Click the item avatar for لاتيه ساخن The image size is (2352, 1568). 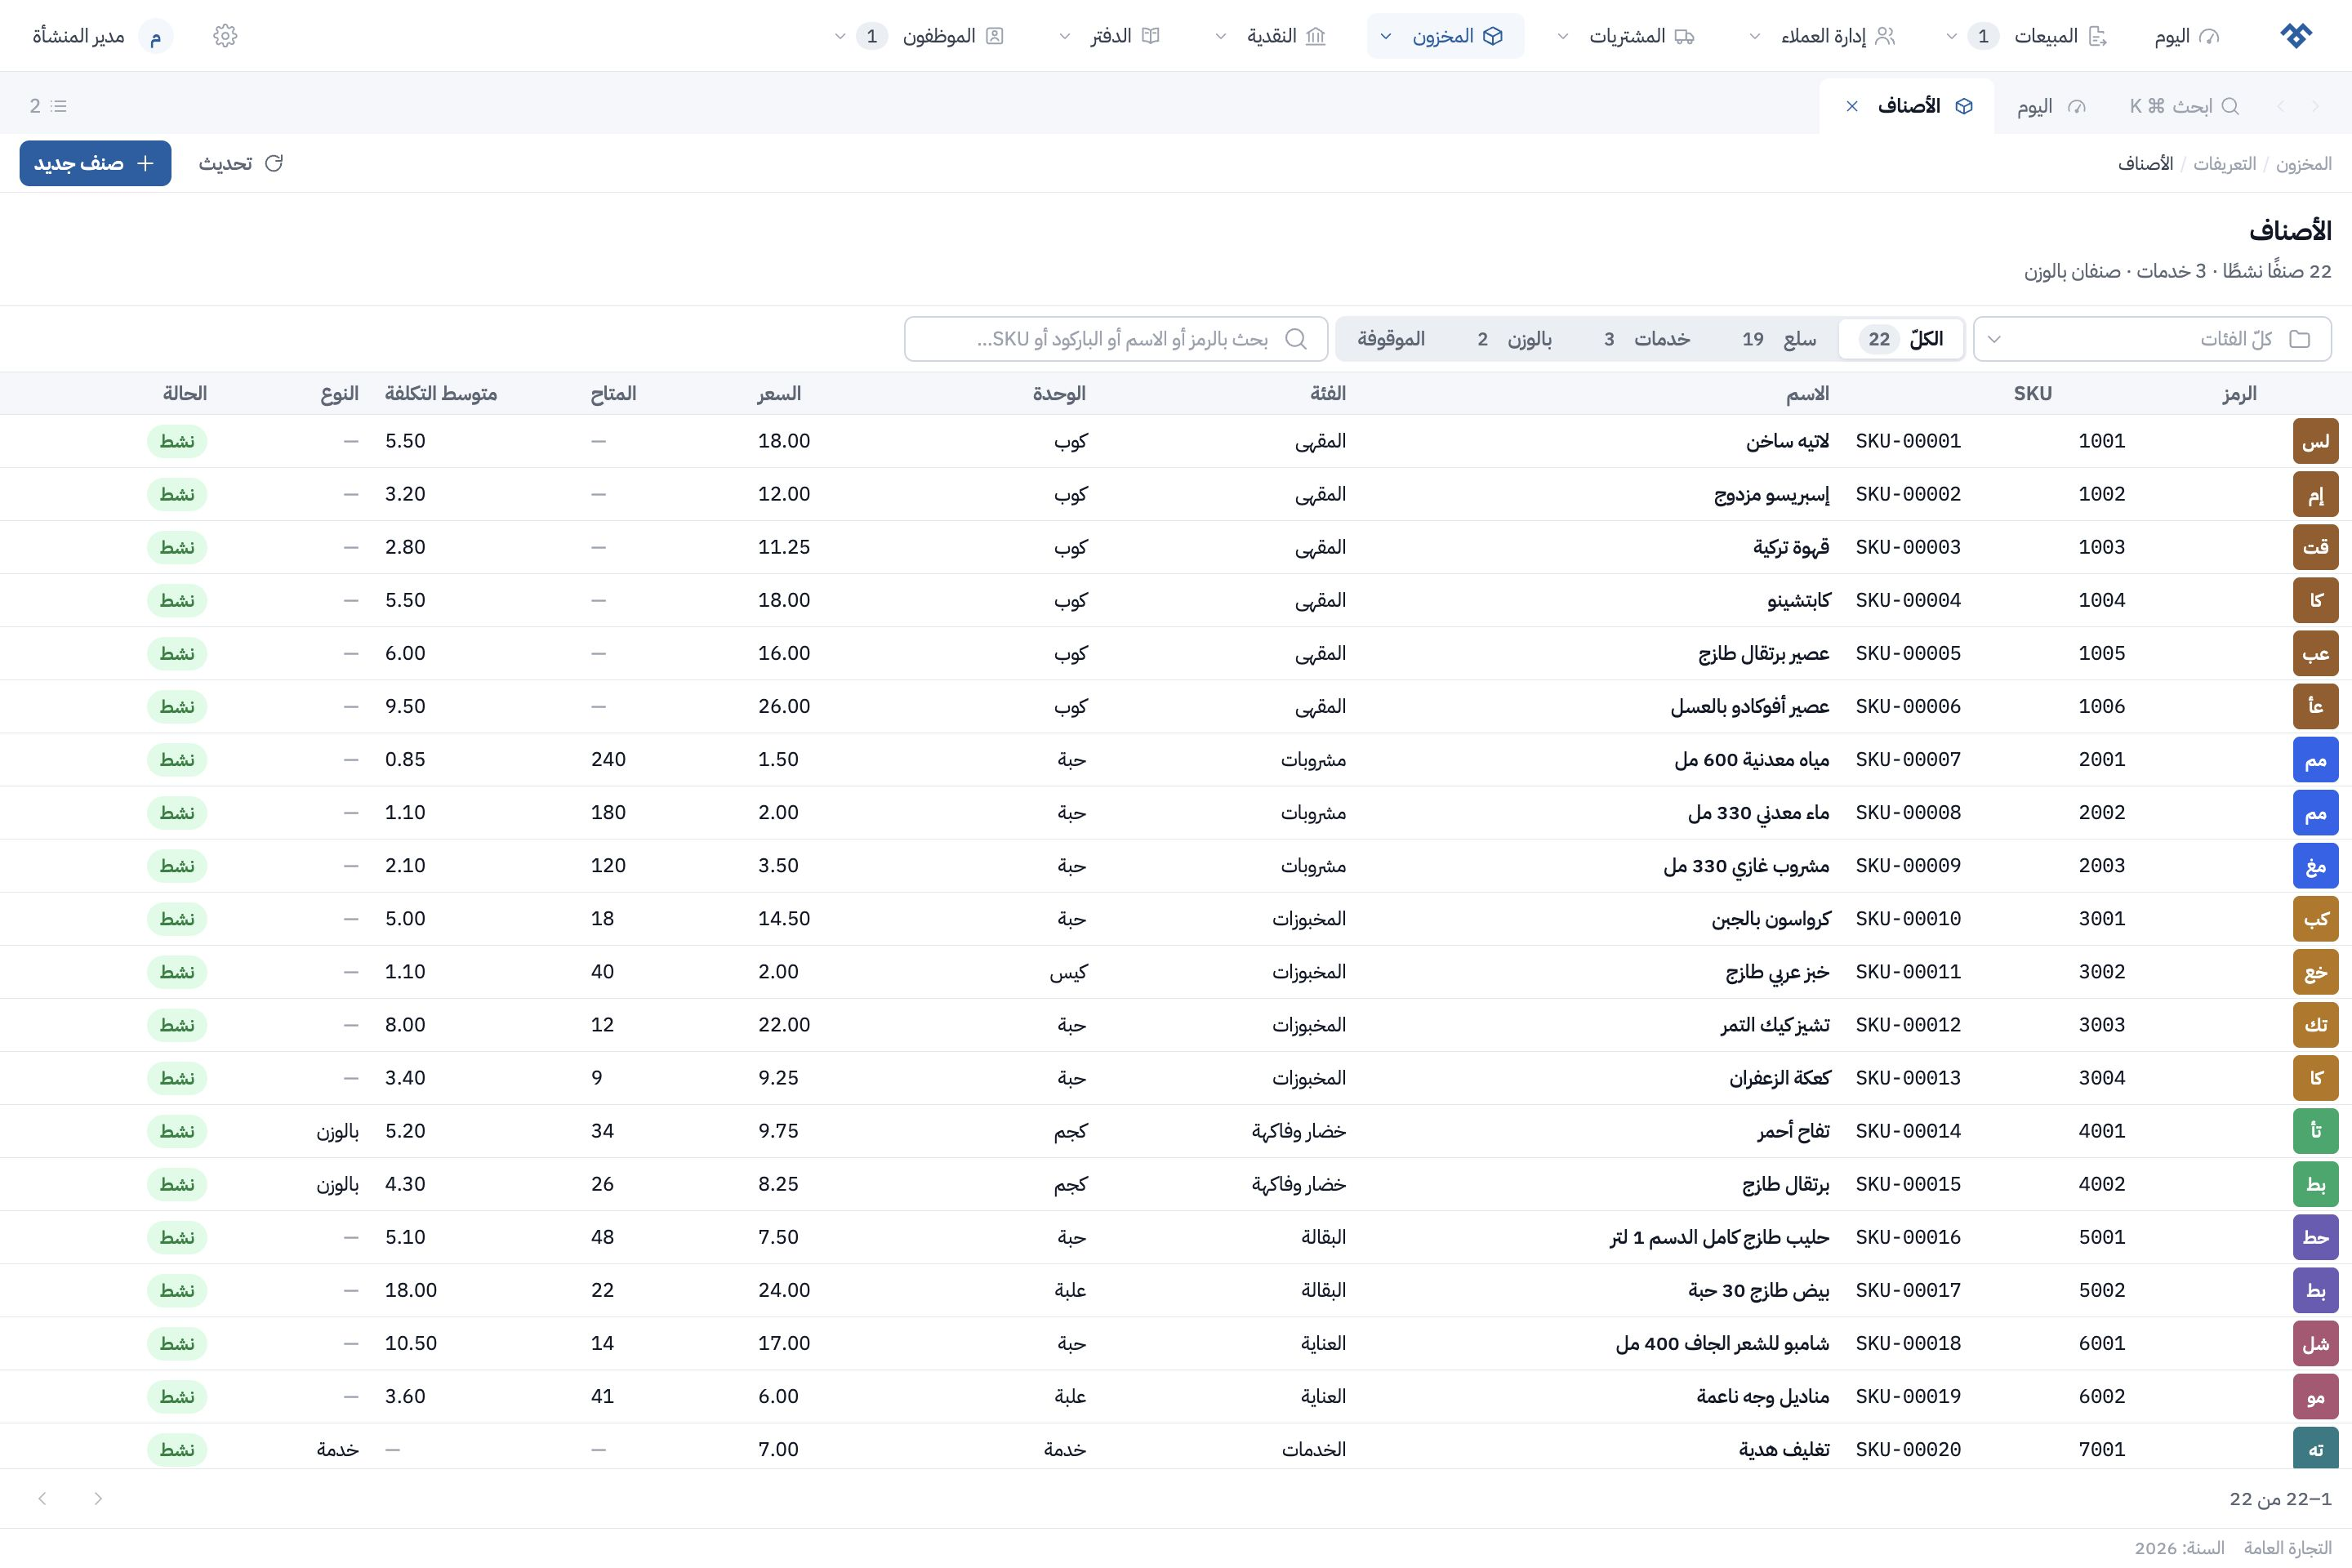pyautogui.click(x=2315, y=441)
